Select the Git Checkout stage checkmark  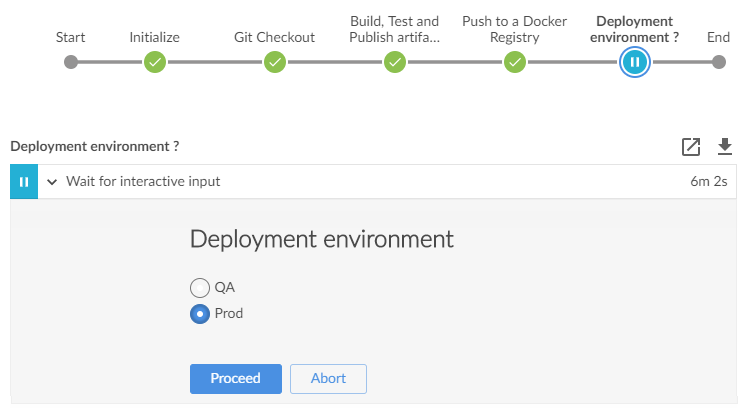[275, 62]
